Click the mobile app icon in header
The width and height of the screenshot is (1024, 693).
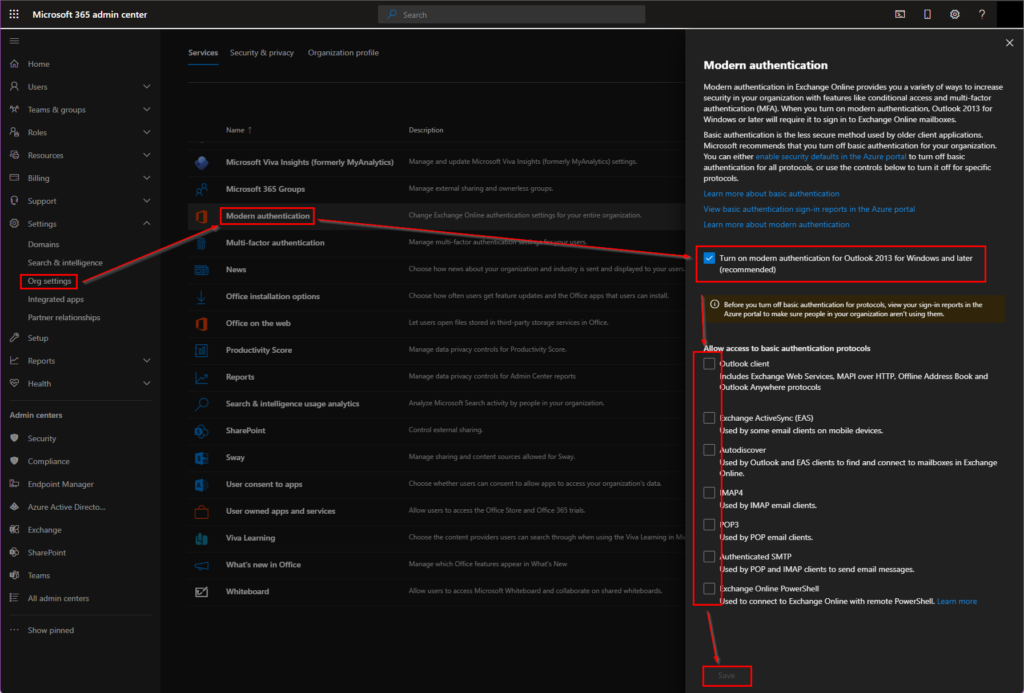pyautogui.click(x=927, y=14)
